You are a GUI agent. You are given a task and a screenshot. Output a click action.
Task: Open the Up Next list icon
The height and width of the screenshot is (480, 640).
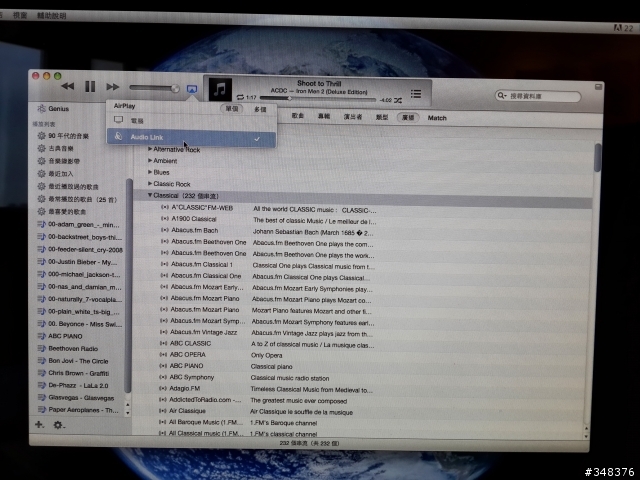(416, 94)
